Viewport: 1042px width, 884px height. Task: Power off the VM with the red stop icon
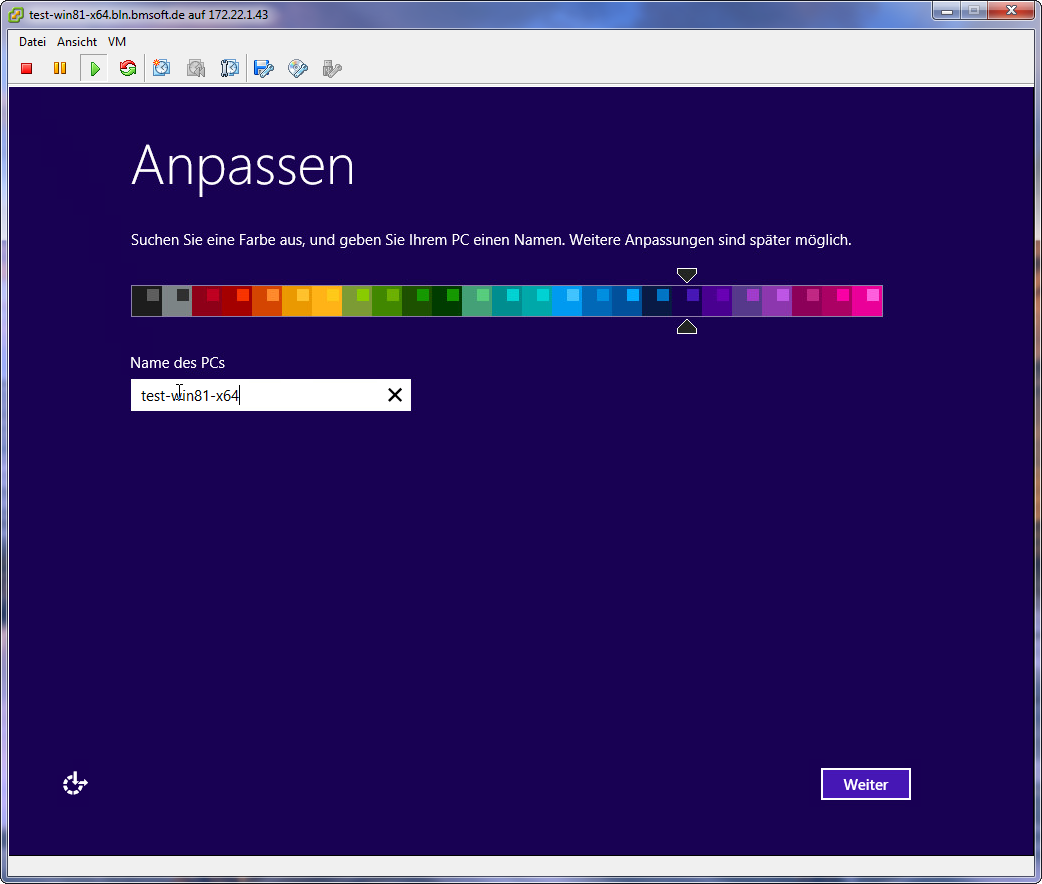tap(27, 68)
